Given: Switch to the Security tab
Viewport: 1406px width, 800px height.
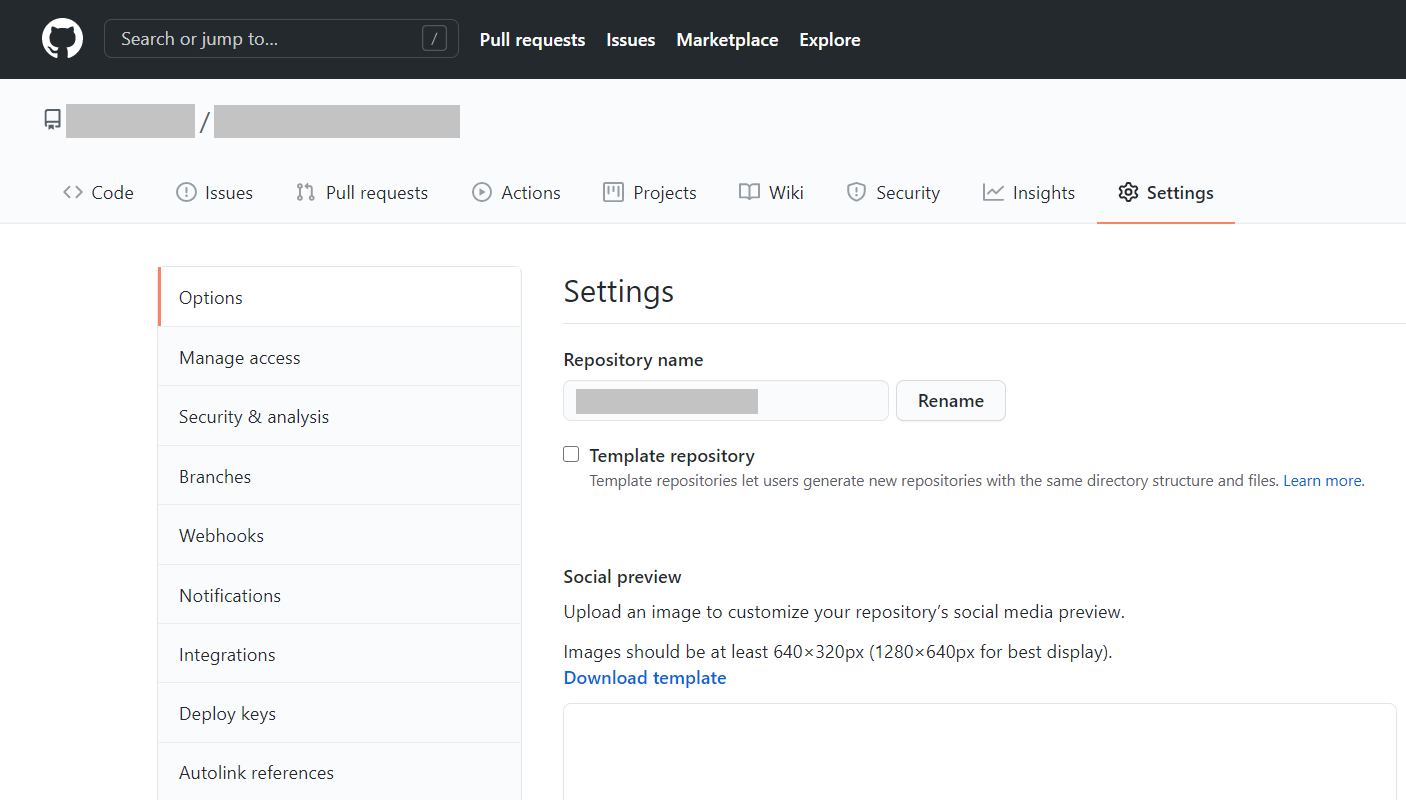Looking at the screenshot, I should click(x=893, y=193).
